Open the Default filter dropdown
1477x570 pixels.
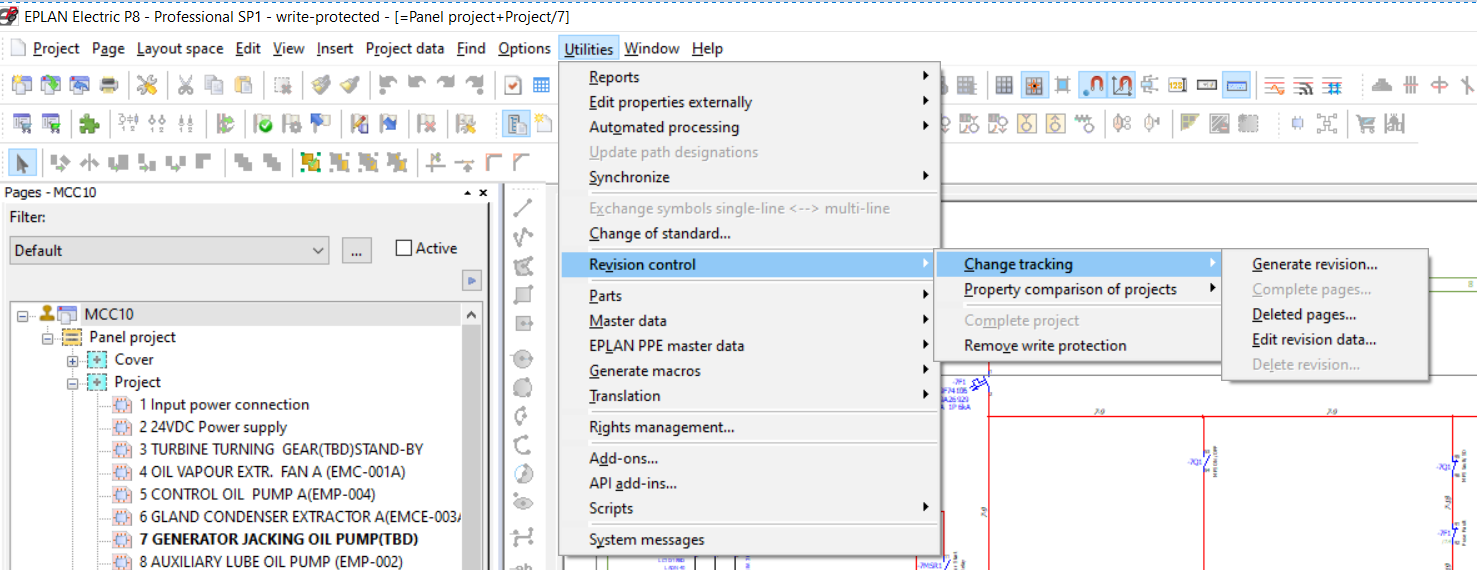coord(169,250)
